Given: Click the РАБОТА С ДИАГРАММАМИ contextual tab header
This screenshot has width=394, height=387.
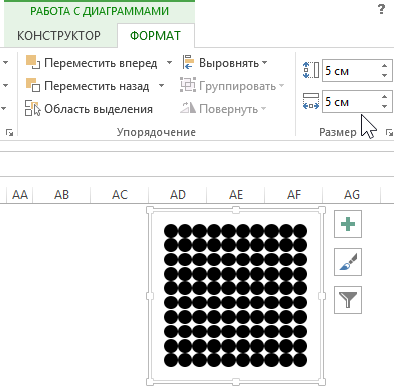Looking at the screenshot, I should coord(99,11).
